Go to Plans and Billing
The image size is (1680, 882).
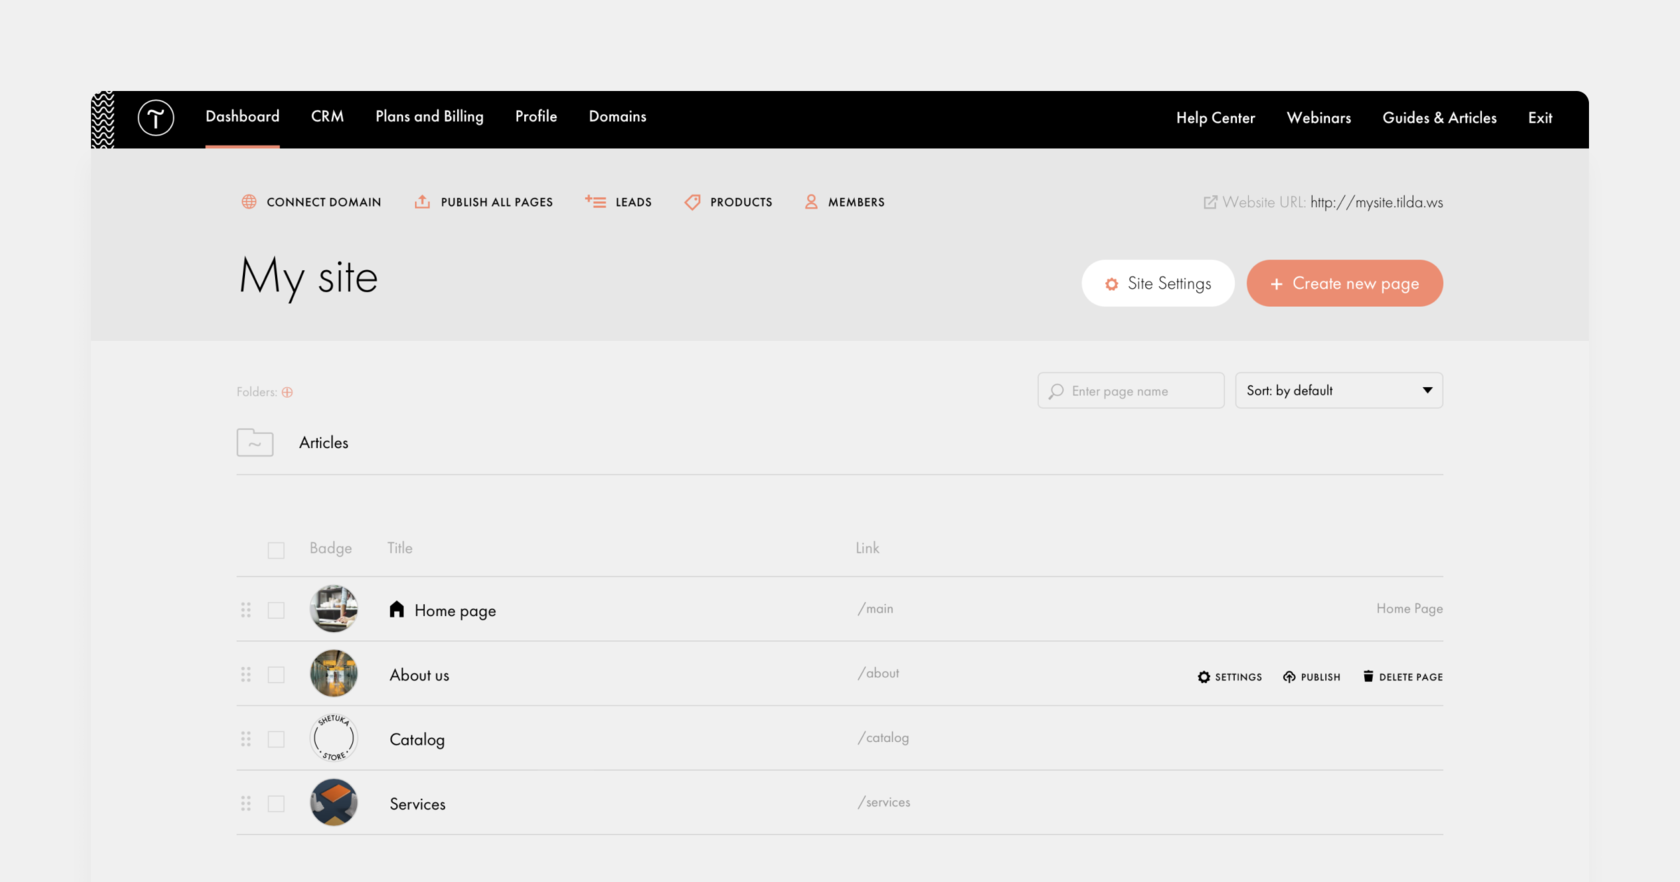pyautogui.click(x=429, y=117)
